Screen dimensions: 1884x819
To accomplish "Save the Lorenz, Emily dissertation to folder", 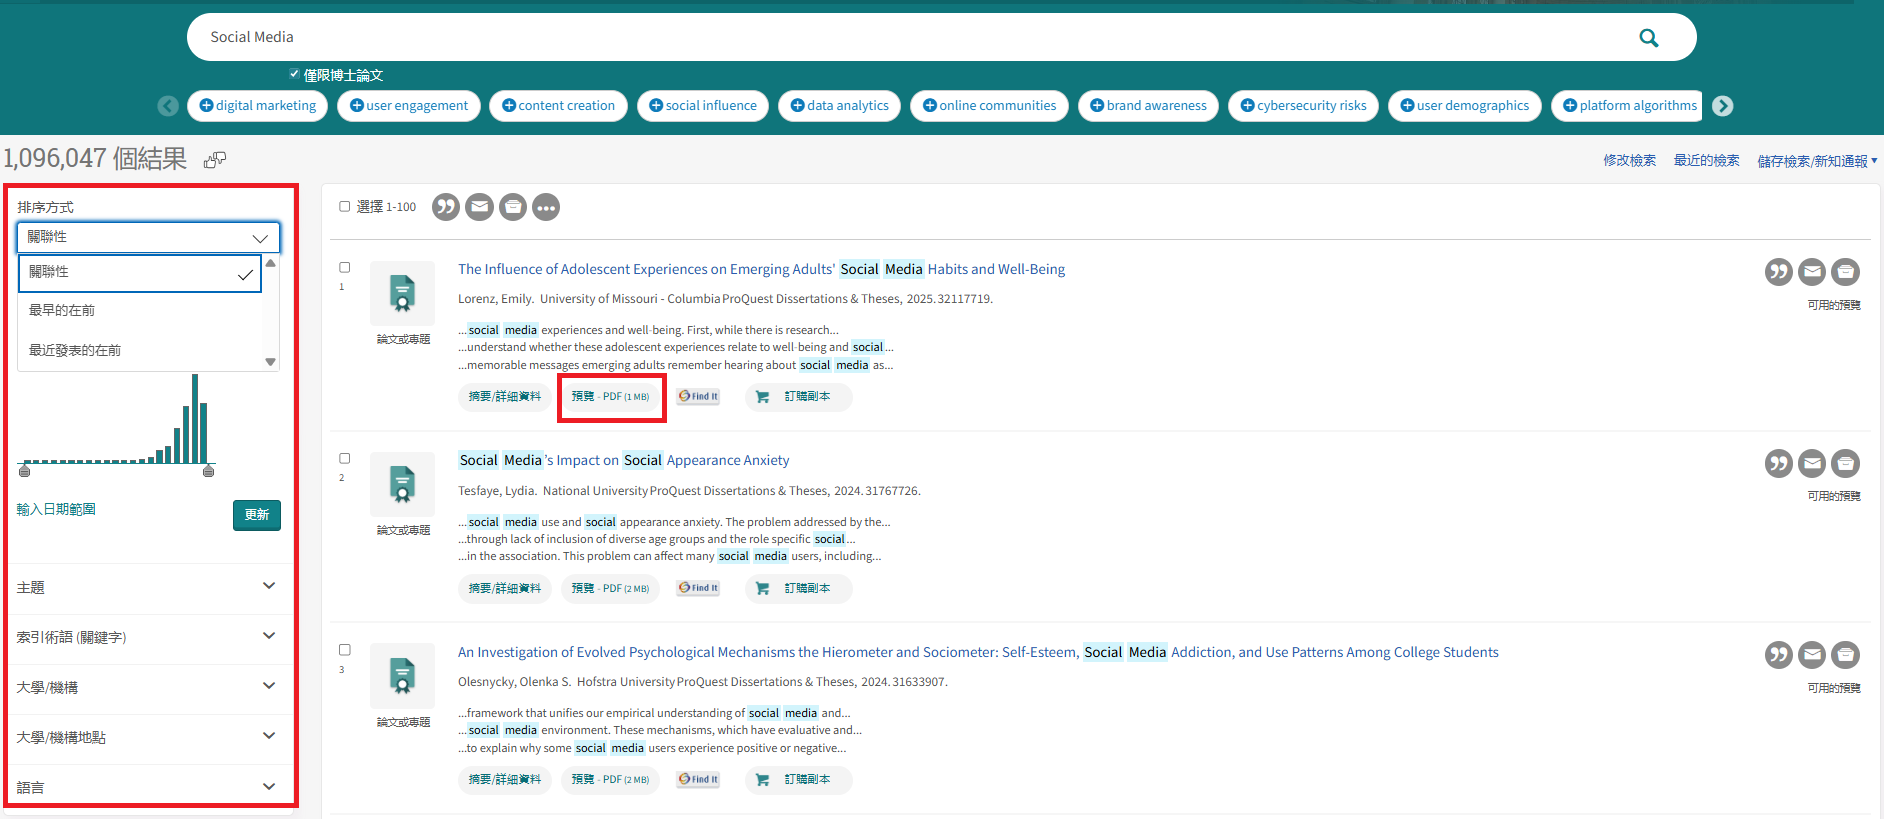I will click(x=1845, y=272).
